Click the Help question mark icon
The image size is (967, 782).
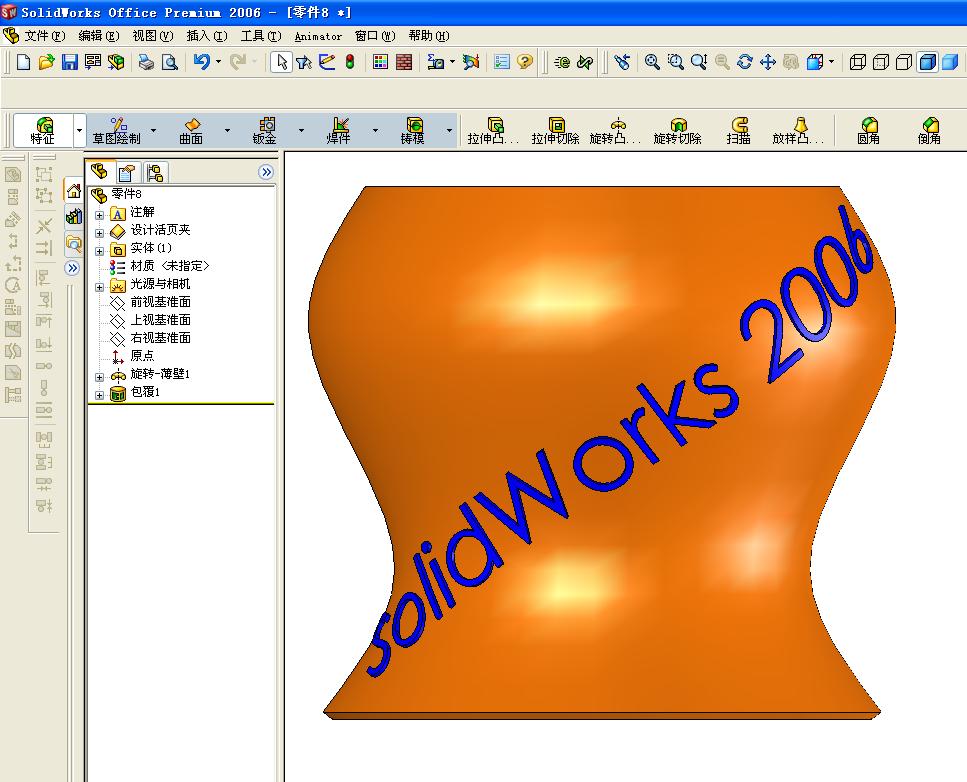click(525, 62)
